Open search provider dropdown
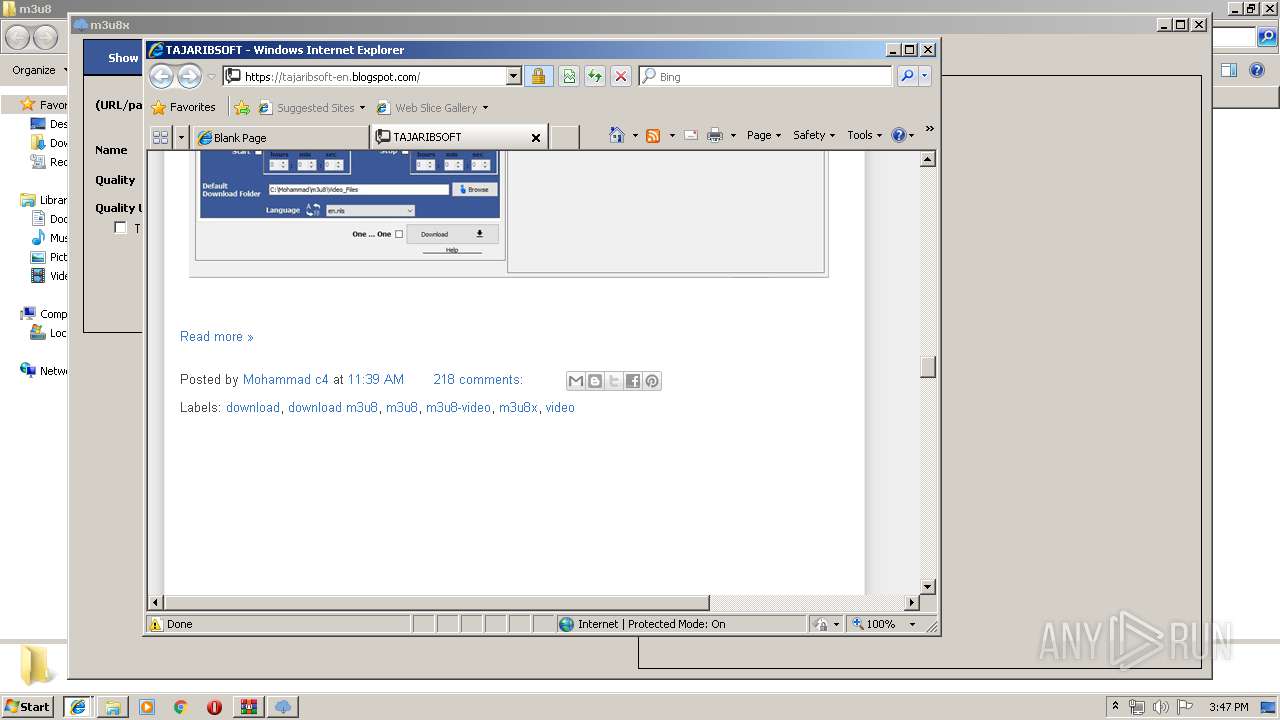This screenshot has height=720, width=1280. 925,76
